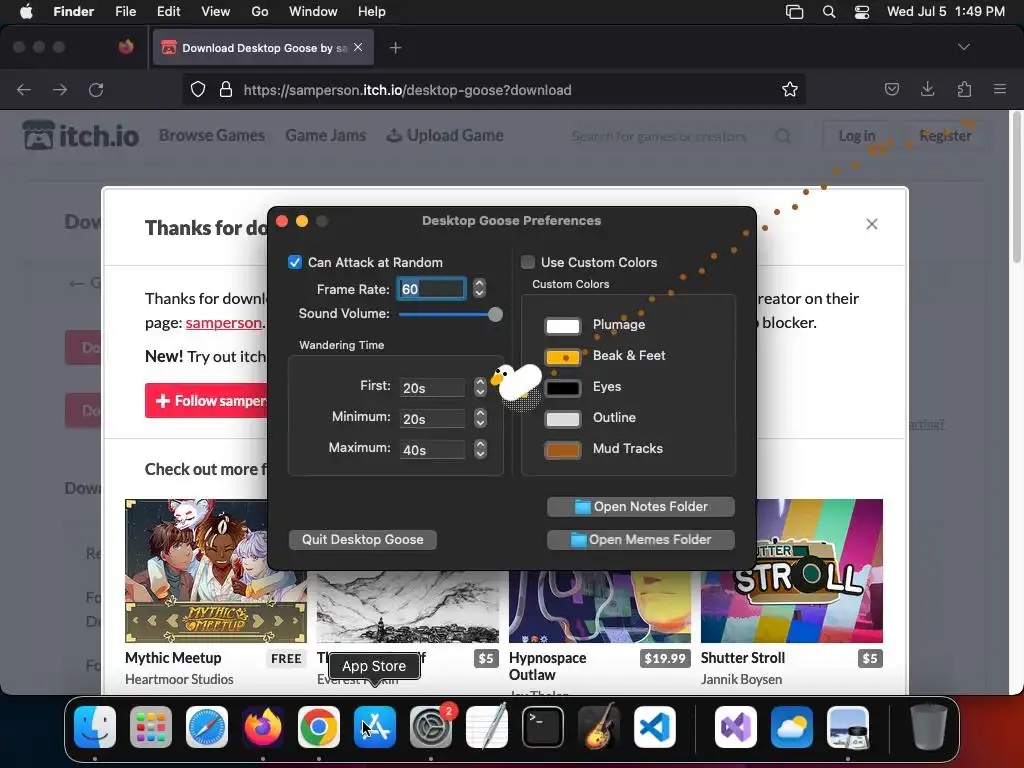Click the Firefox URL address bar
Image resolution: width=1024 pixels, height=768 pixels.
coord(493,89)
